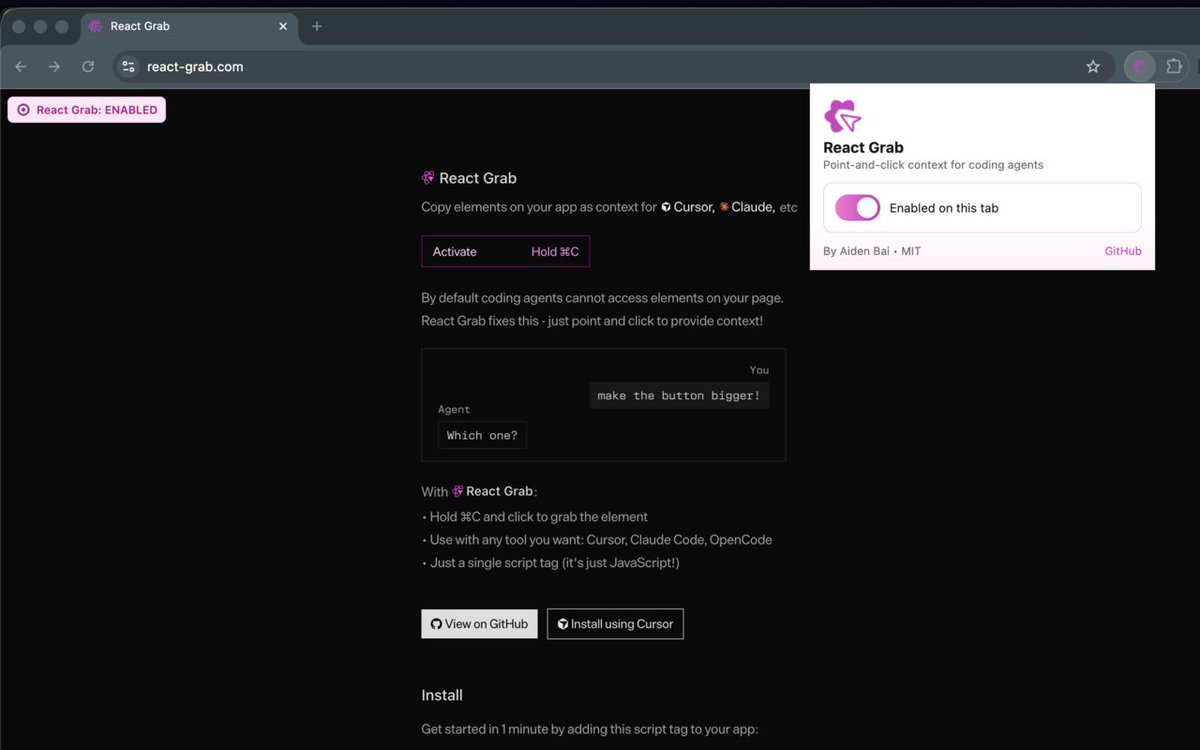Click 'Hold ⌘C and click to grab' bullet

535,517
